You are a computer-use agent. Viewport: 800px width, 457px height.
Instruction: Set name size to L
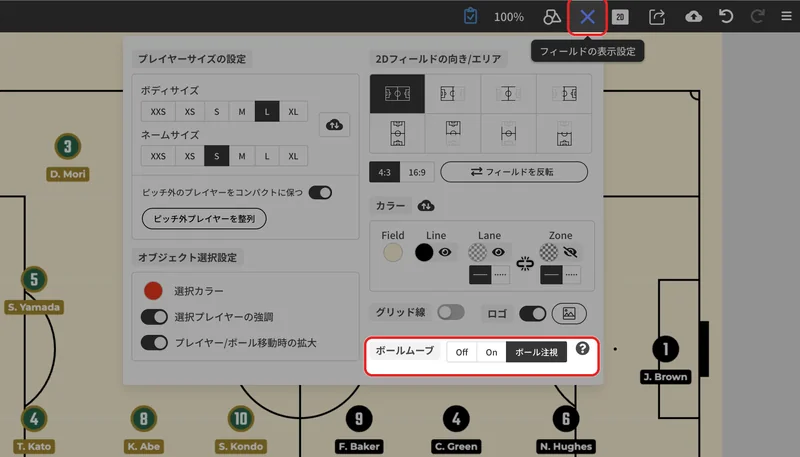coord(267,156)
